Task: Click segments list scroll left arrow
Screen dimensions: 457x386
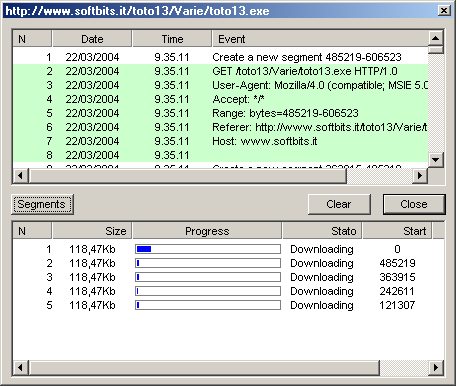Action: [x=21, y=368]
